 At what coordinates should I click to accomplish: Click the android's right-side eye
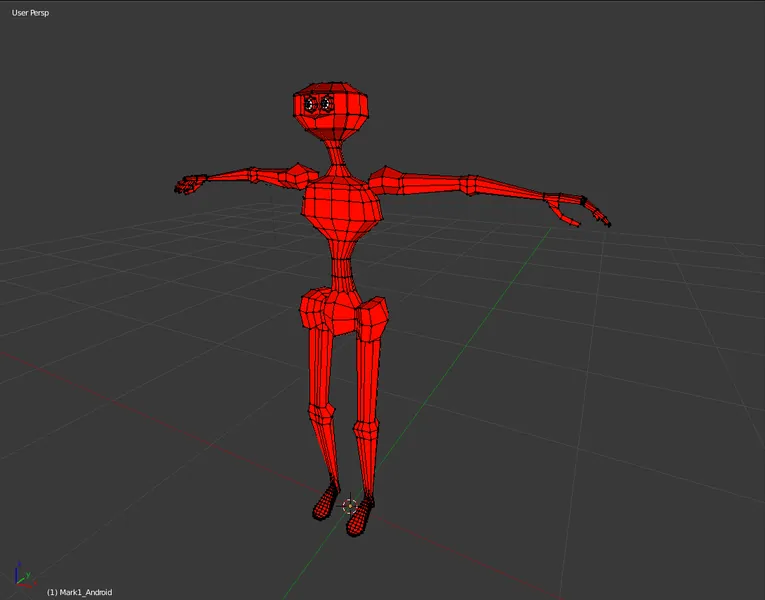click(326, 103)
